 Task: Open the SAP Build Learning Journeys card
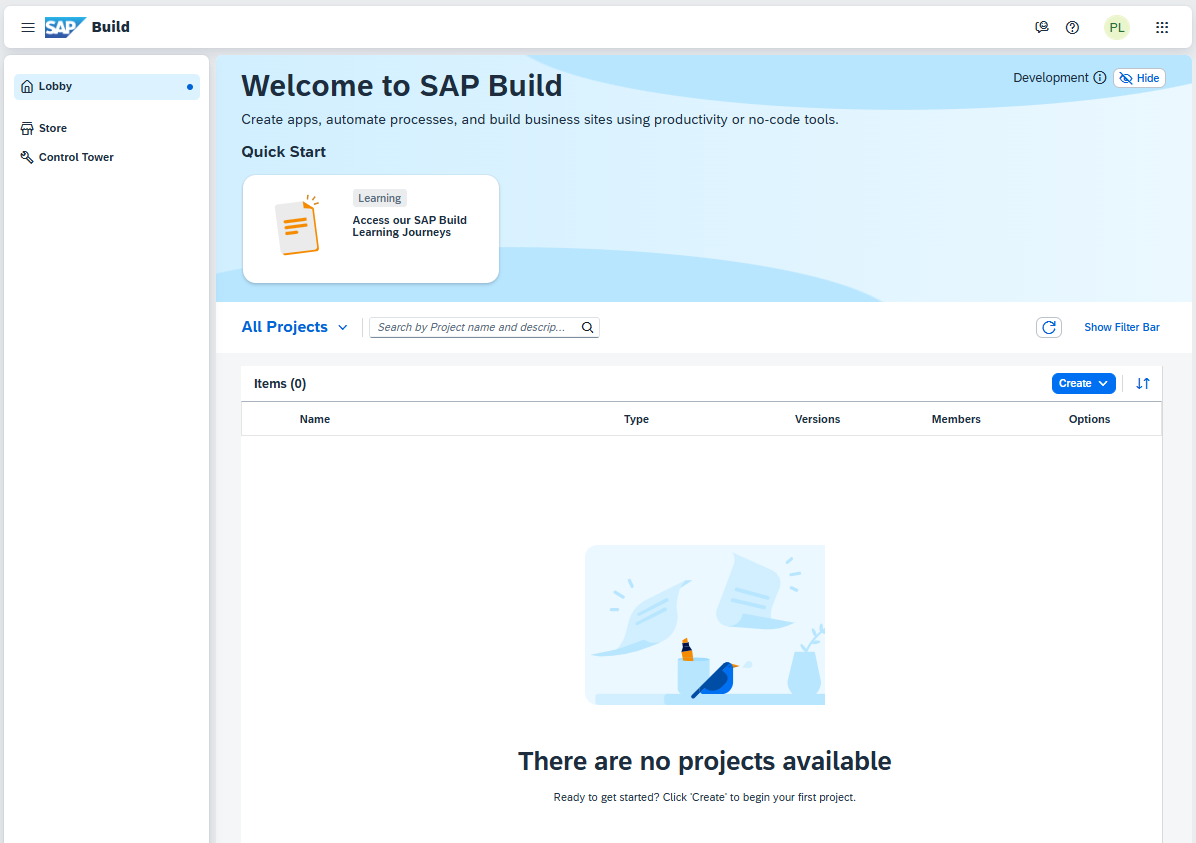click(371, 229)
